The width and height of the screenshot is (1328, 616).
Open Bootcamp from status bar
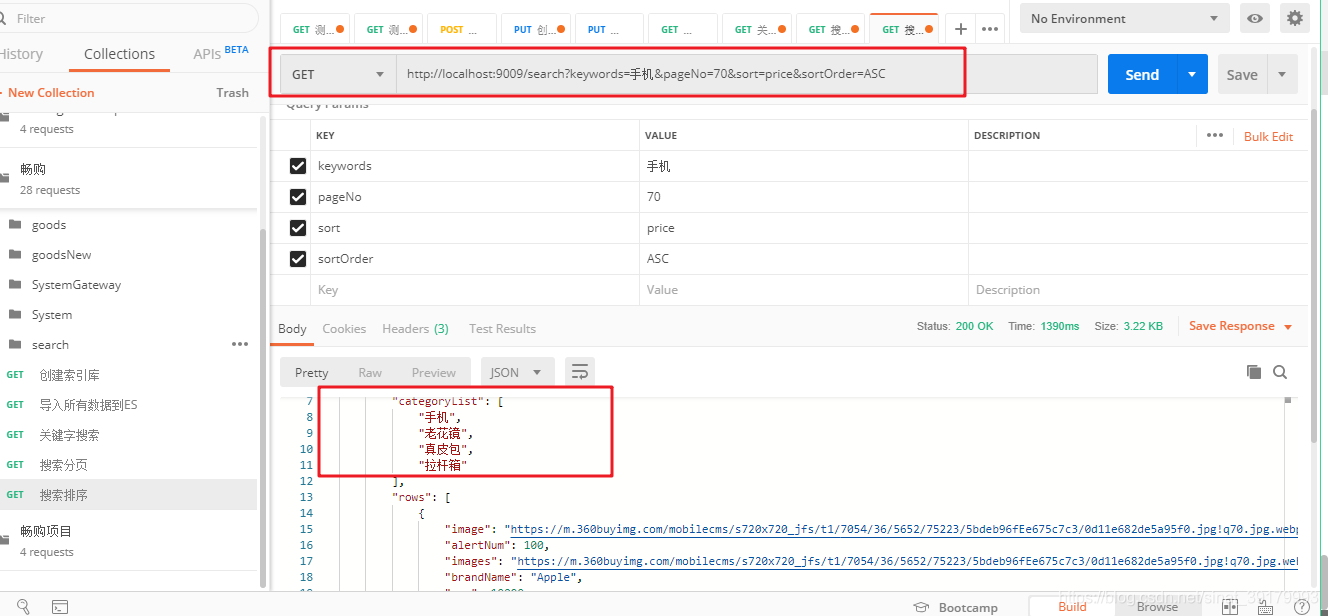(x=956, y=607)
